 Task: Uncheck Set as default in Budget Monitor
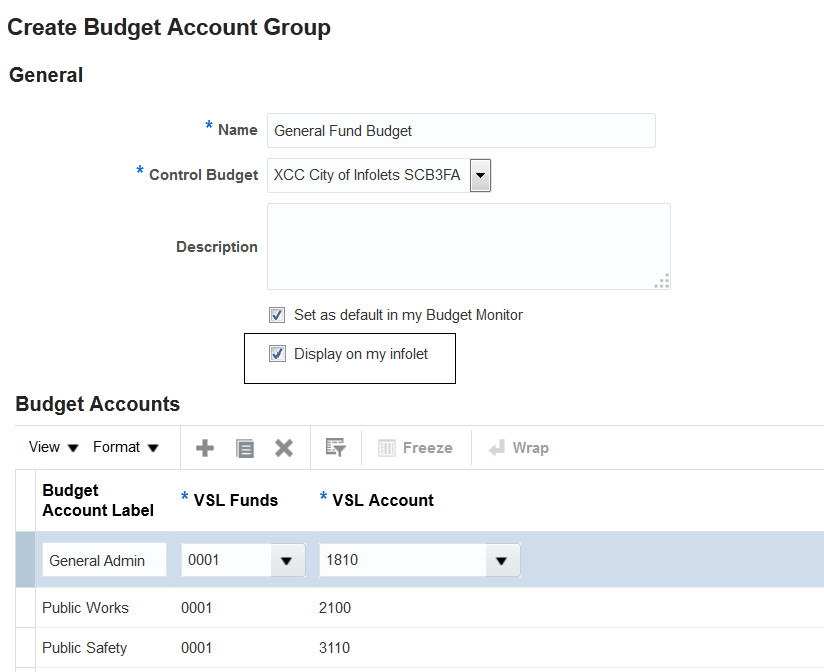tap(277, 315)
